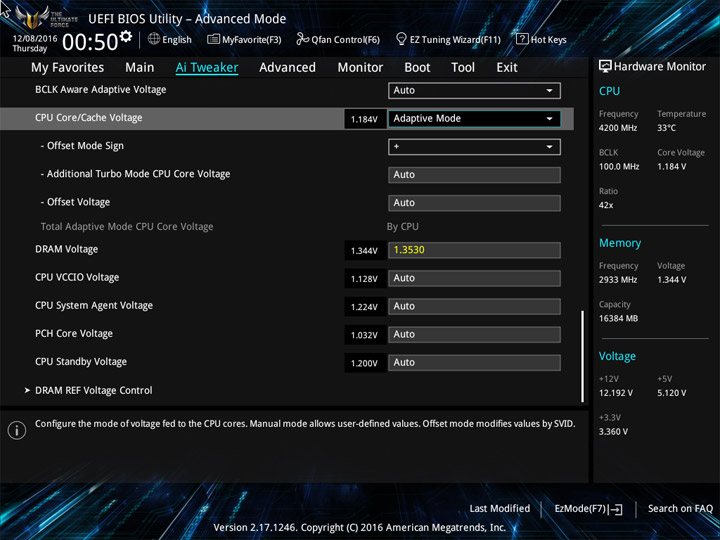Open the CPU Core/Cache Voltage mode dropdown

pyautogui.click(x=474, y=118)
